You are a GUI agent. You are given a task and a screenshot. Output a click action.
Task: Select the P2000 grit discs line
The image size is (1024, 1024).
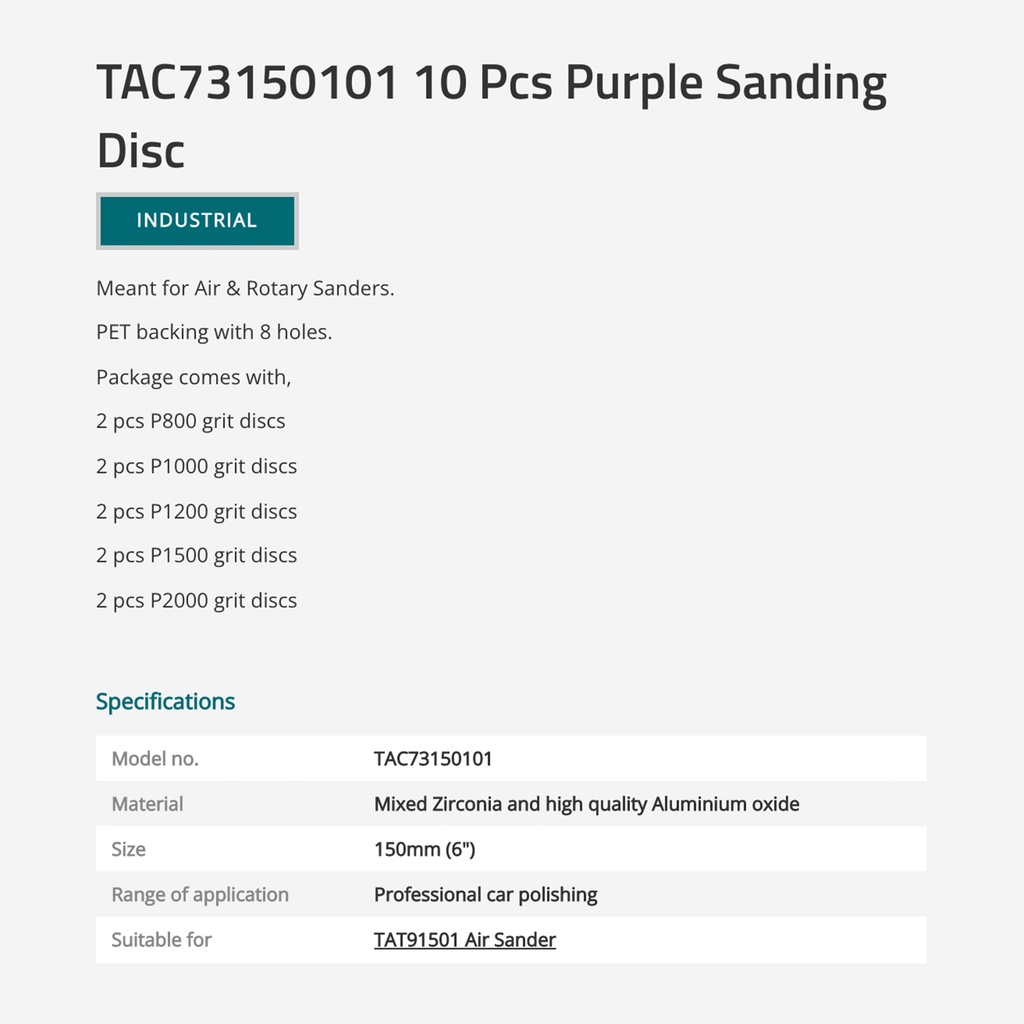coord(196,600)
